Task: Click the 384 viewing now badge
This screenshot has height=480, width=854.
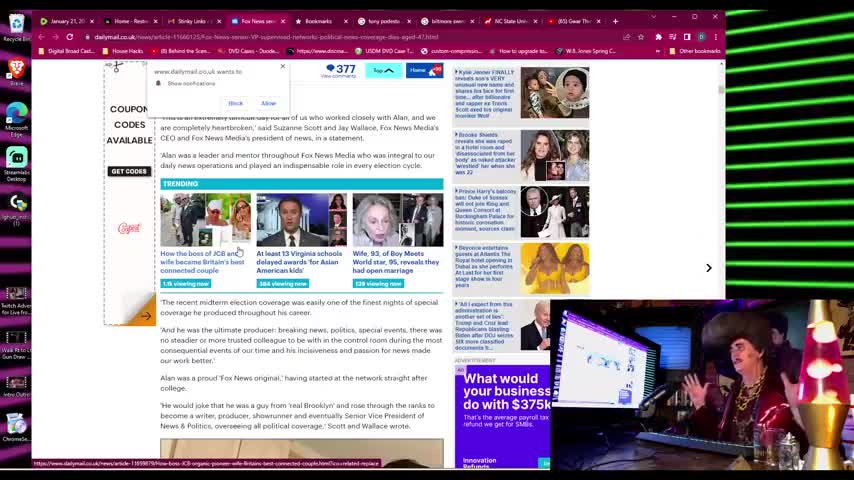Action: pos(283,283)
